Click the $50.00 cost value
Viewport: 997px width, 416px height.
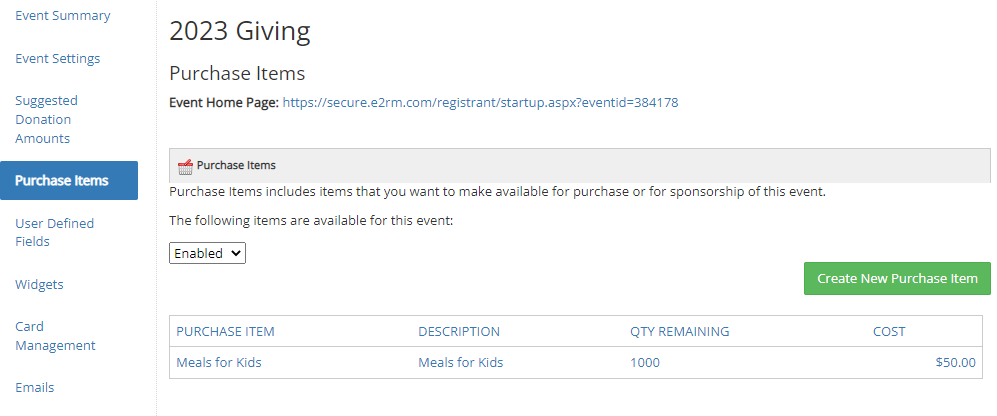coord(956,363)
